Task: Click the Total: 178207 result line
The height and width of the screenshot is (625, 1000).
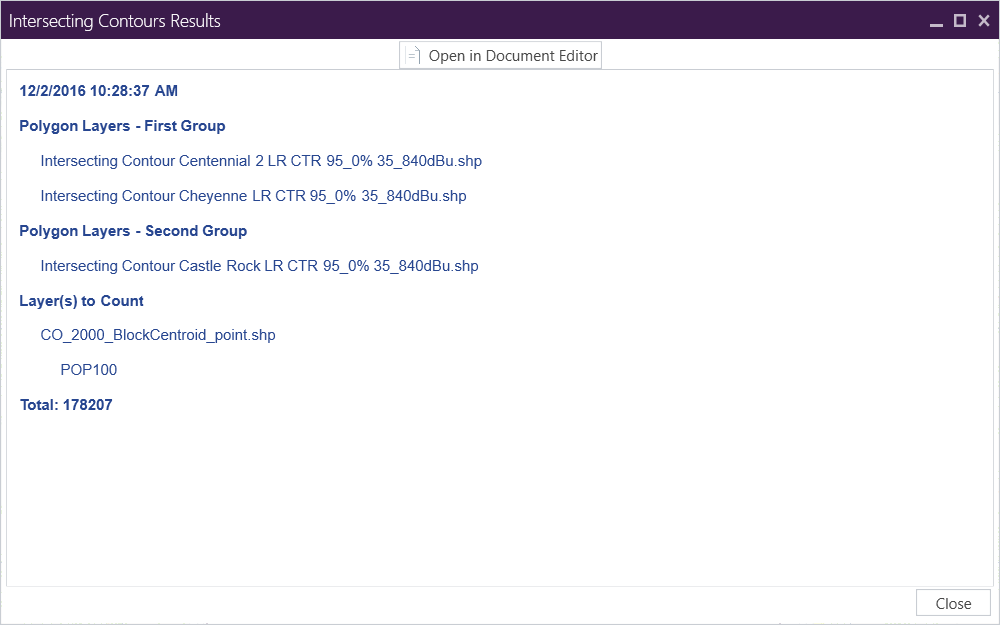Action: (x=66, y=405)
